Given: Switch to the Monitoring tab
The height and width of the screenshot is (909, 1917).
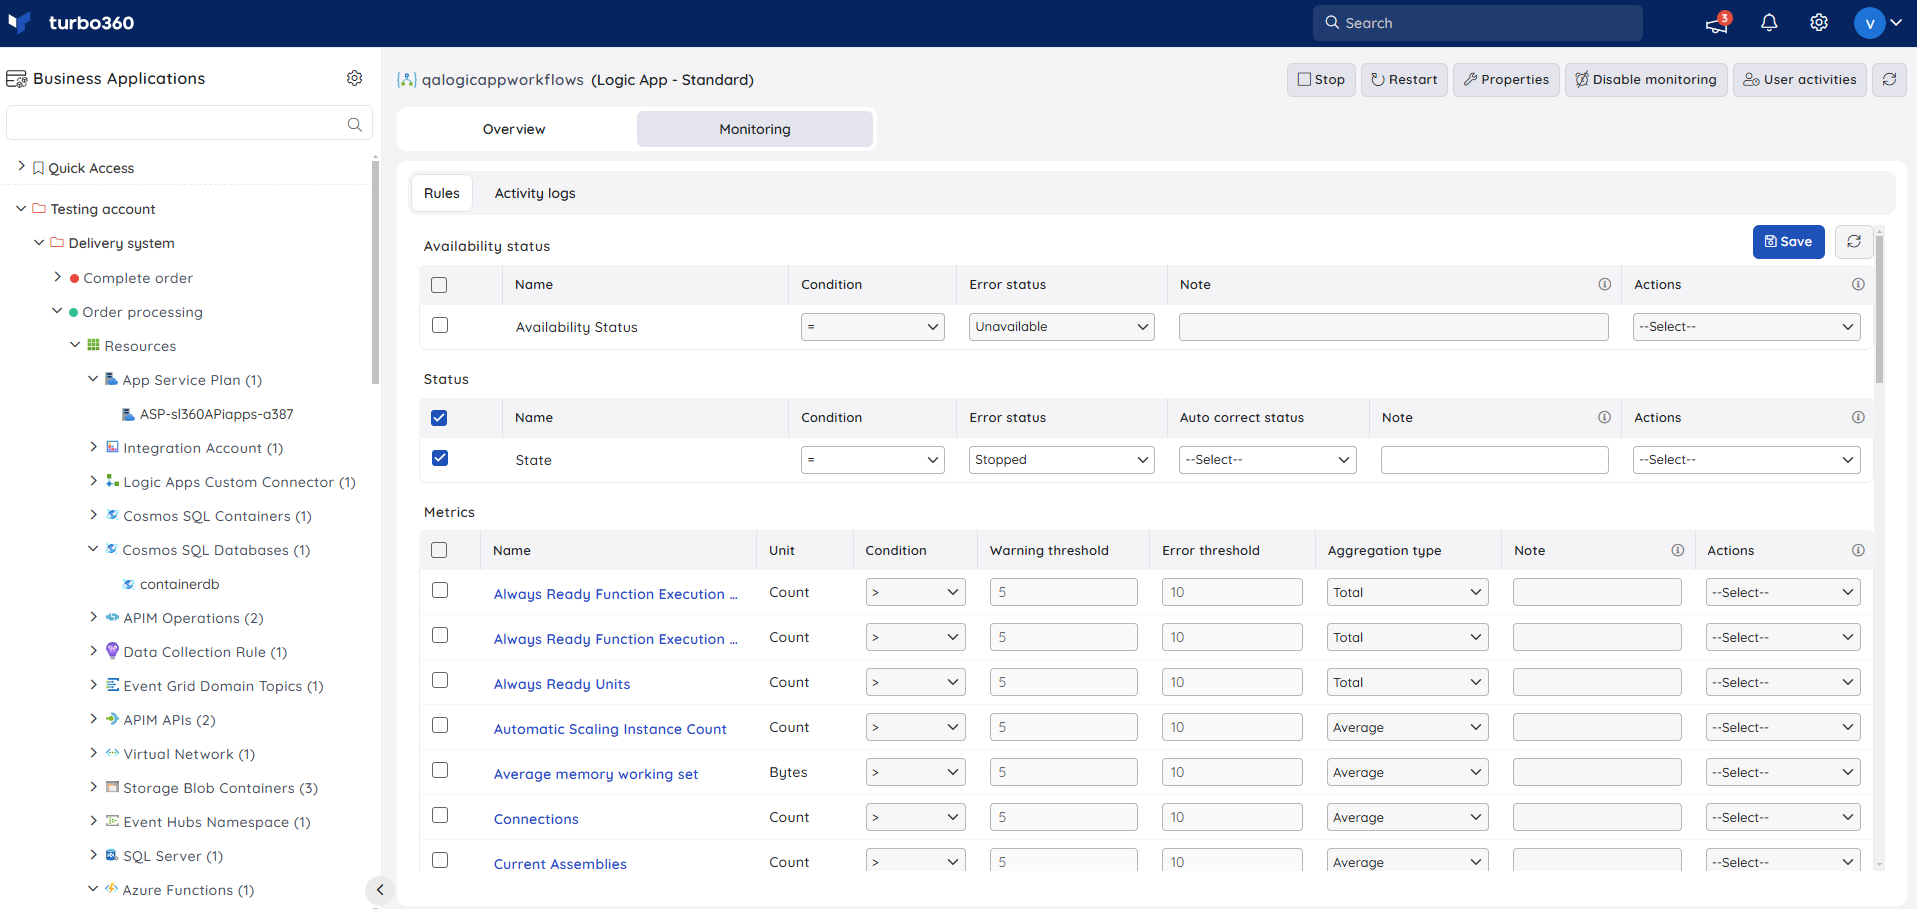Looking at the screenshot, I should point(755,129).
